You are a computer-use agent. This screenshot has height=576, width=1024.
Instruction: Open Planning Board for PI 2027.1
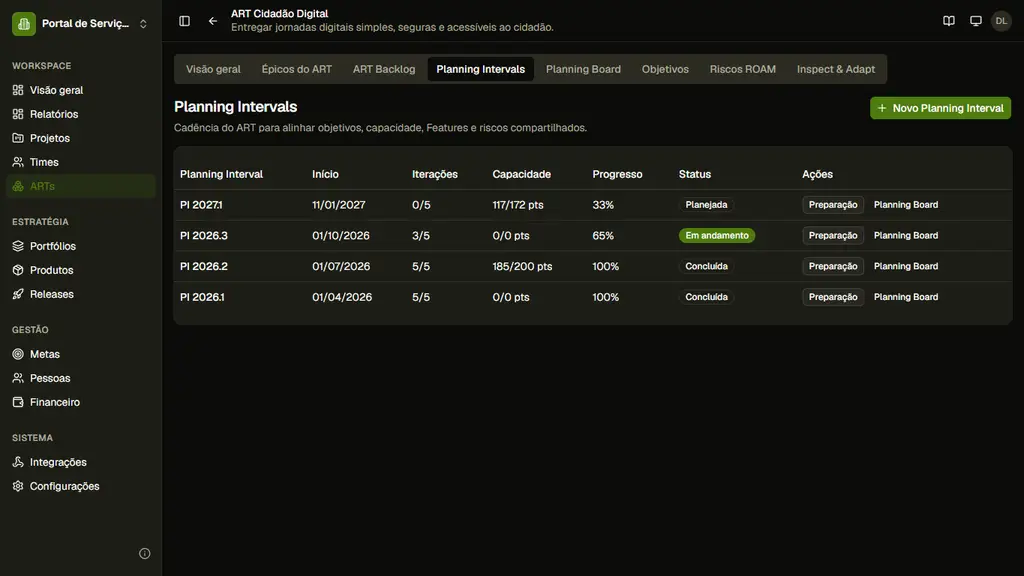point(906,205)
